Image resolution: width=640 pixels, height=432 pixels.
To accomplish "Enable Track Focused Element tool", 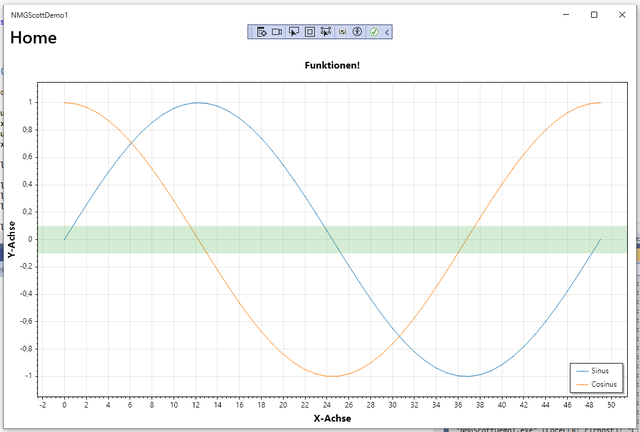I will (326, 32).
